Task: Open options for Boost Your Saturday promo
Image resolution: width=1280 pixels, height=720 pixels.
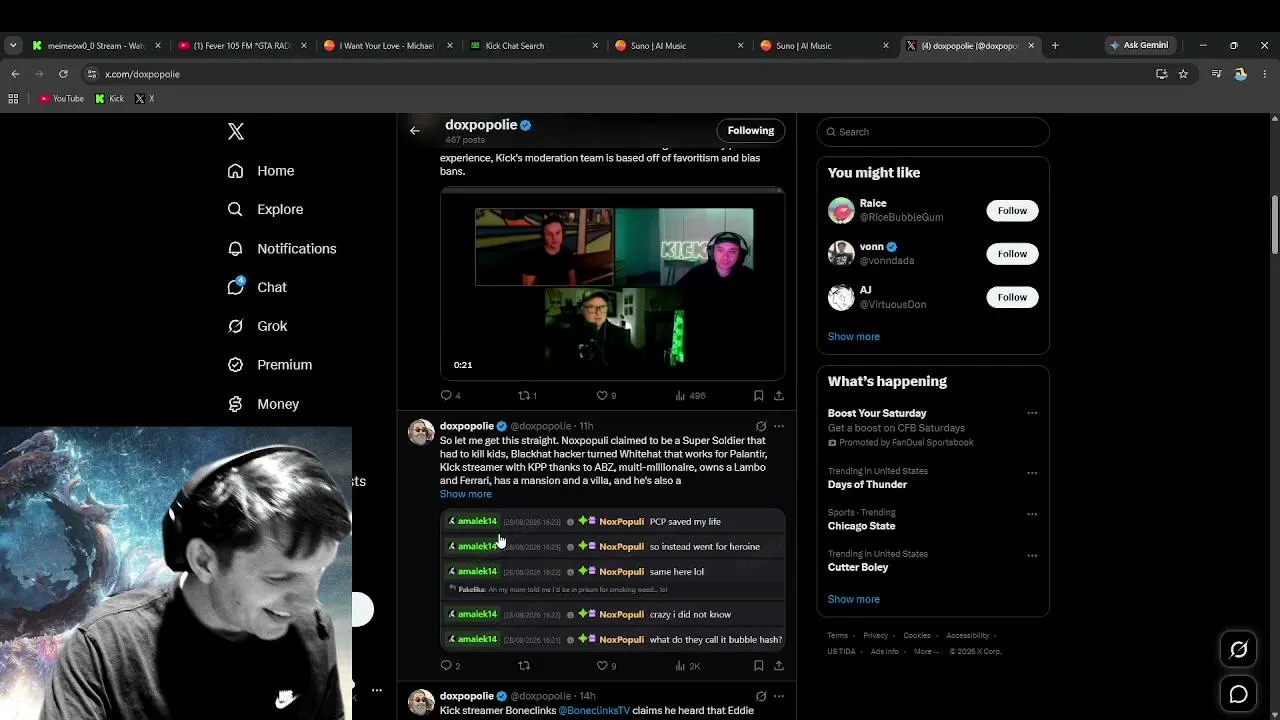Action: pos(1032,413)
